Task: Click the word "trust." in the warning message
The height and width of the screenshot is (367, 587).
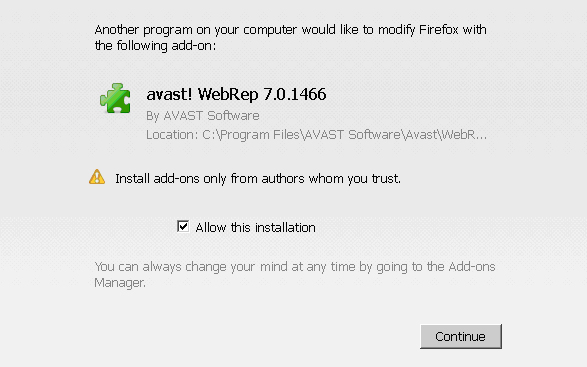Action: 386,179
